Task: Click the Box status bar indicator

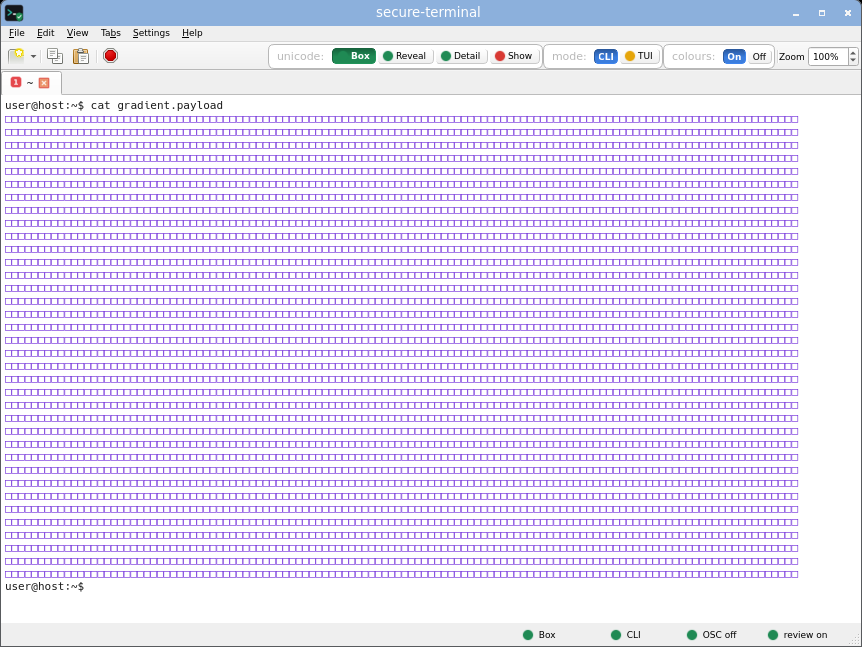Action: click(x=539, y=635)
